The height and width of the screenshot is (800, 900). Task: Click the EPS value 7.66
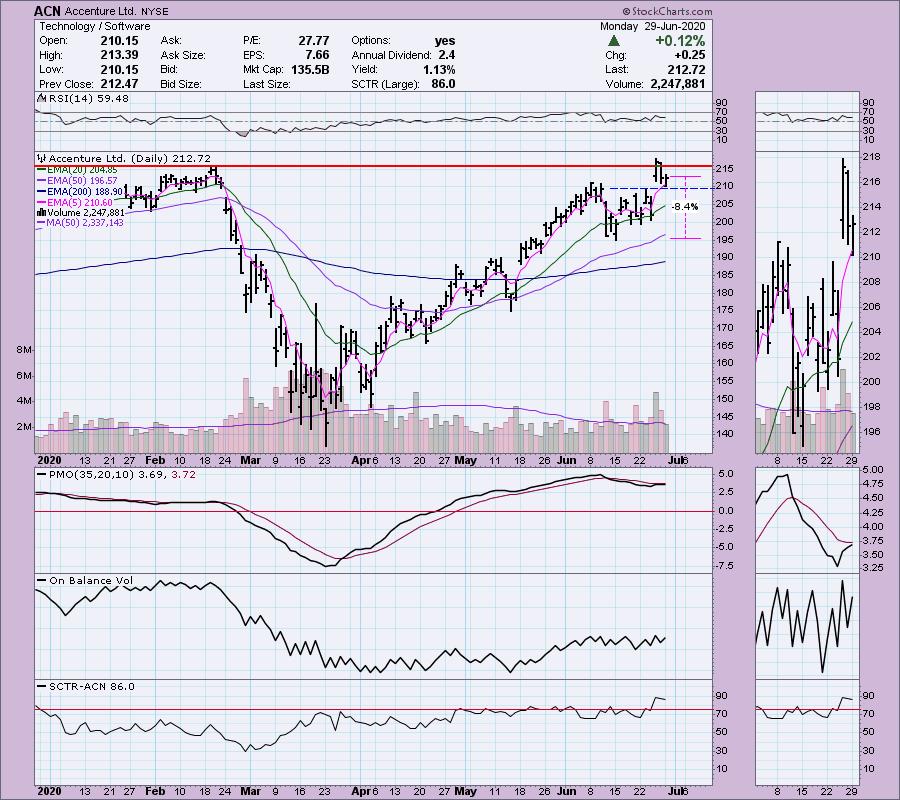click(x=317, y=55)
